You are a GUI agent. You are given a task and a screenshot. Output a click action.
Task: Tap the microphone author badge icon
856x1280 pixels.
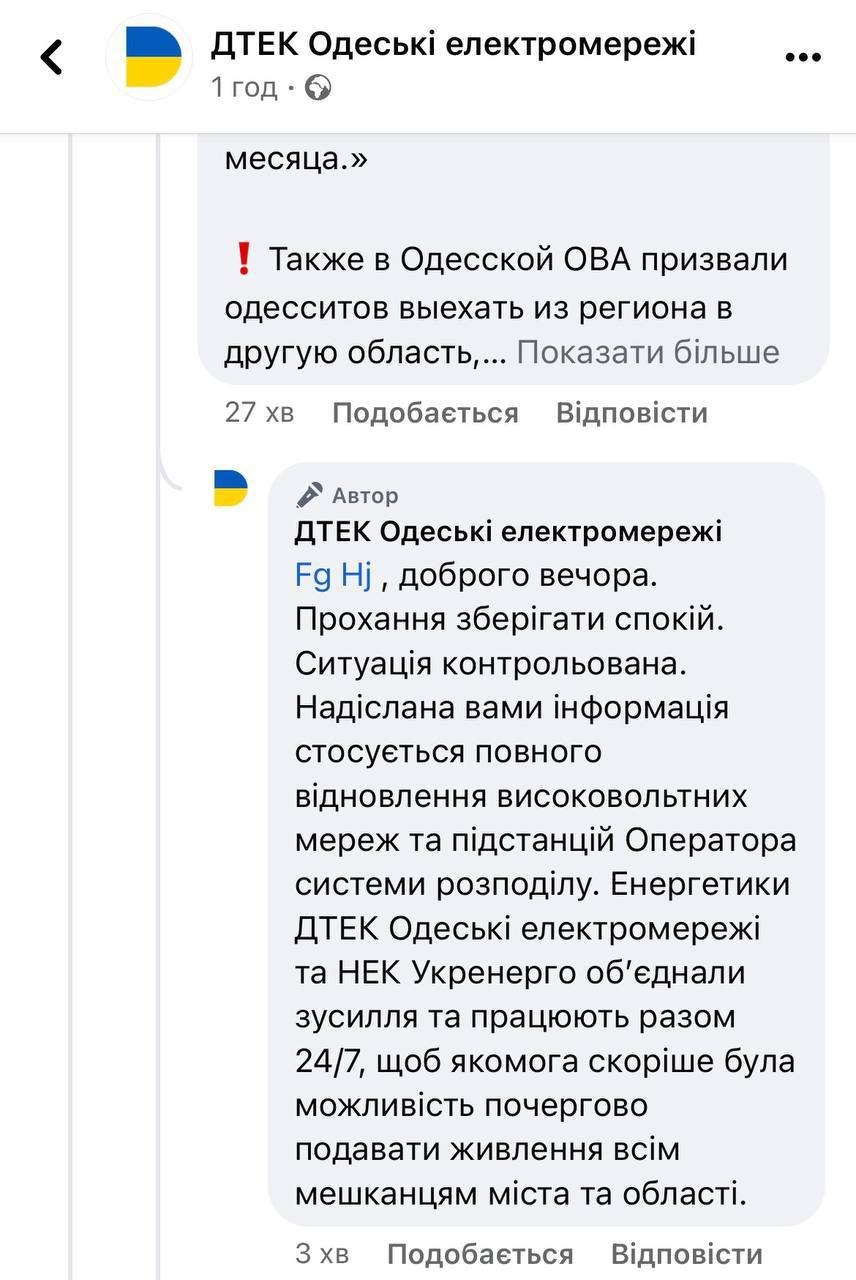[310, 495]
